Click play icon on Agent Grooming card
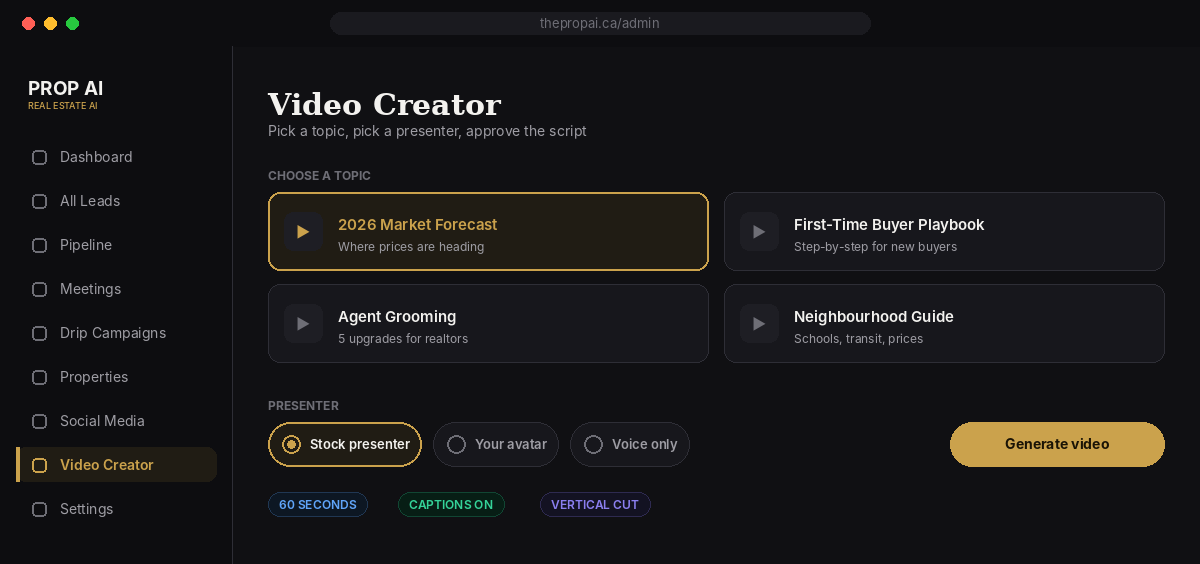The width and height of the screenshot is (1200, 564). pyautogui.click(x=303, y=324)
